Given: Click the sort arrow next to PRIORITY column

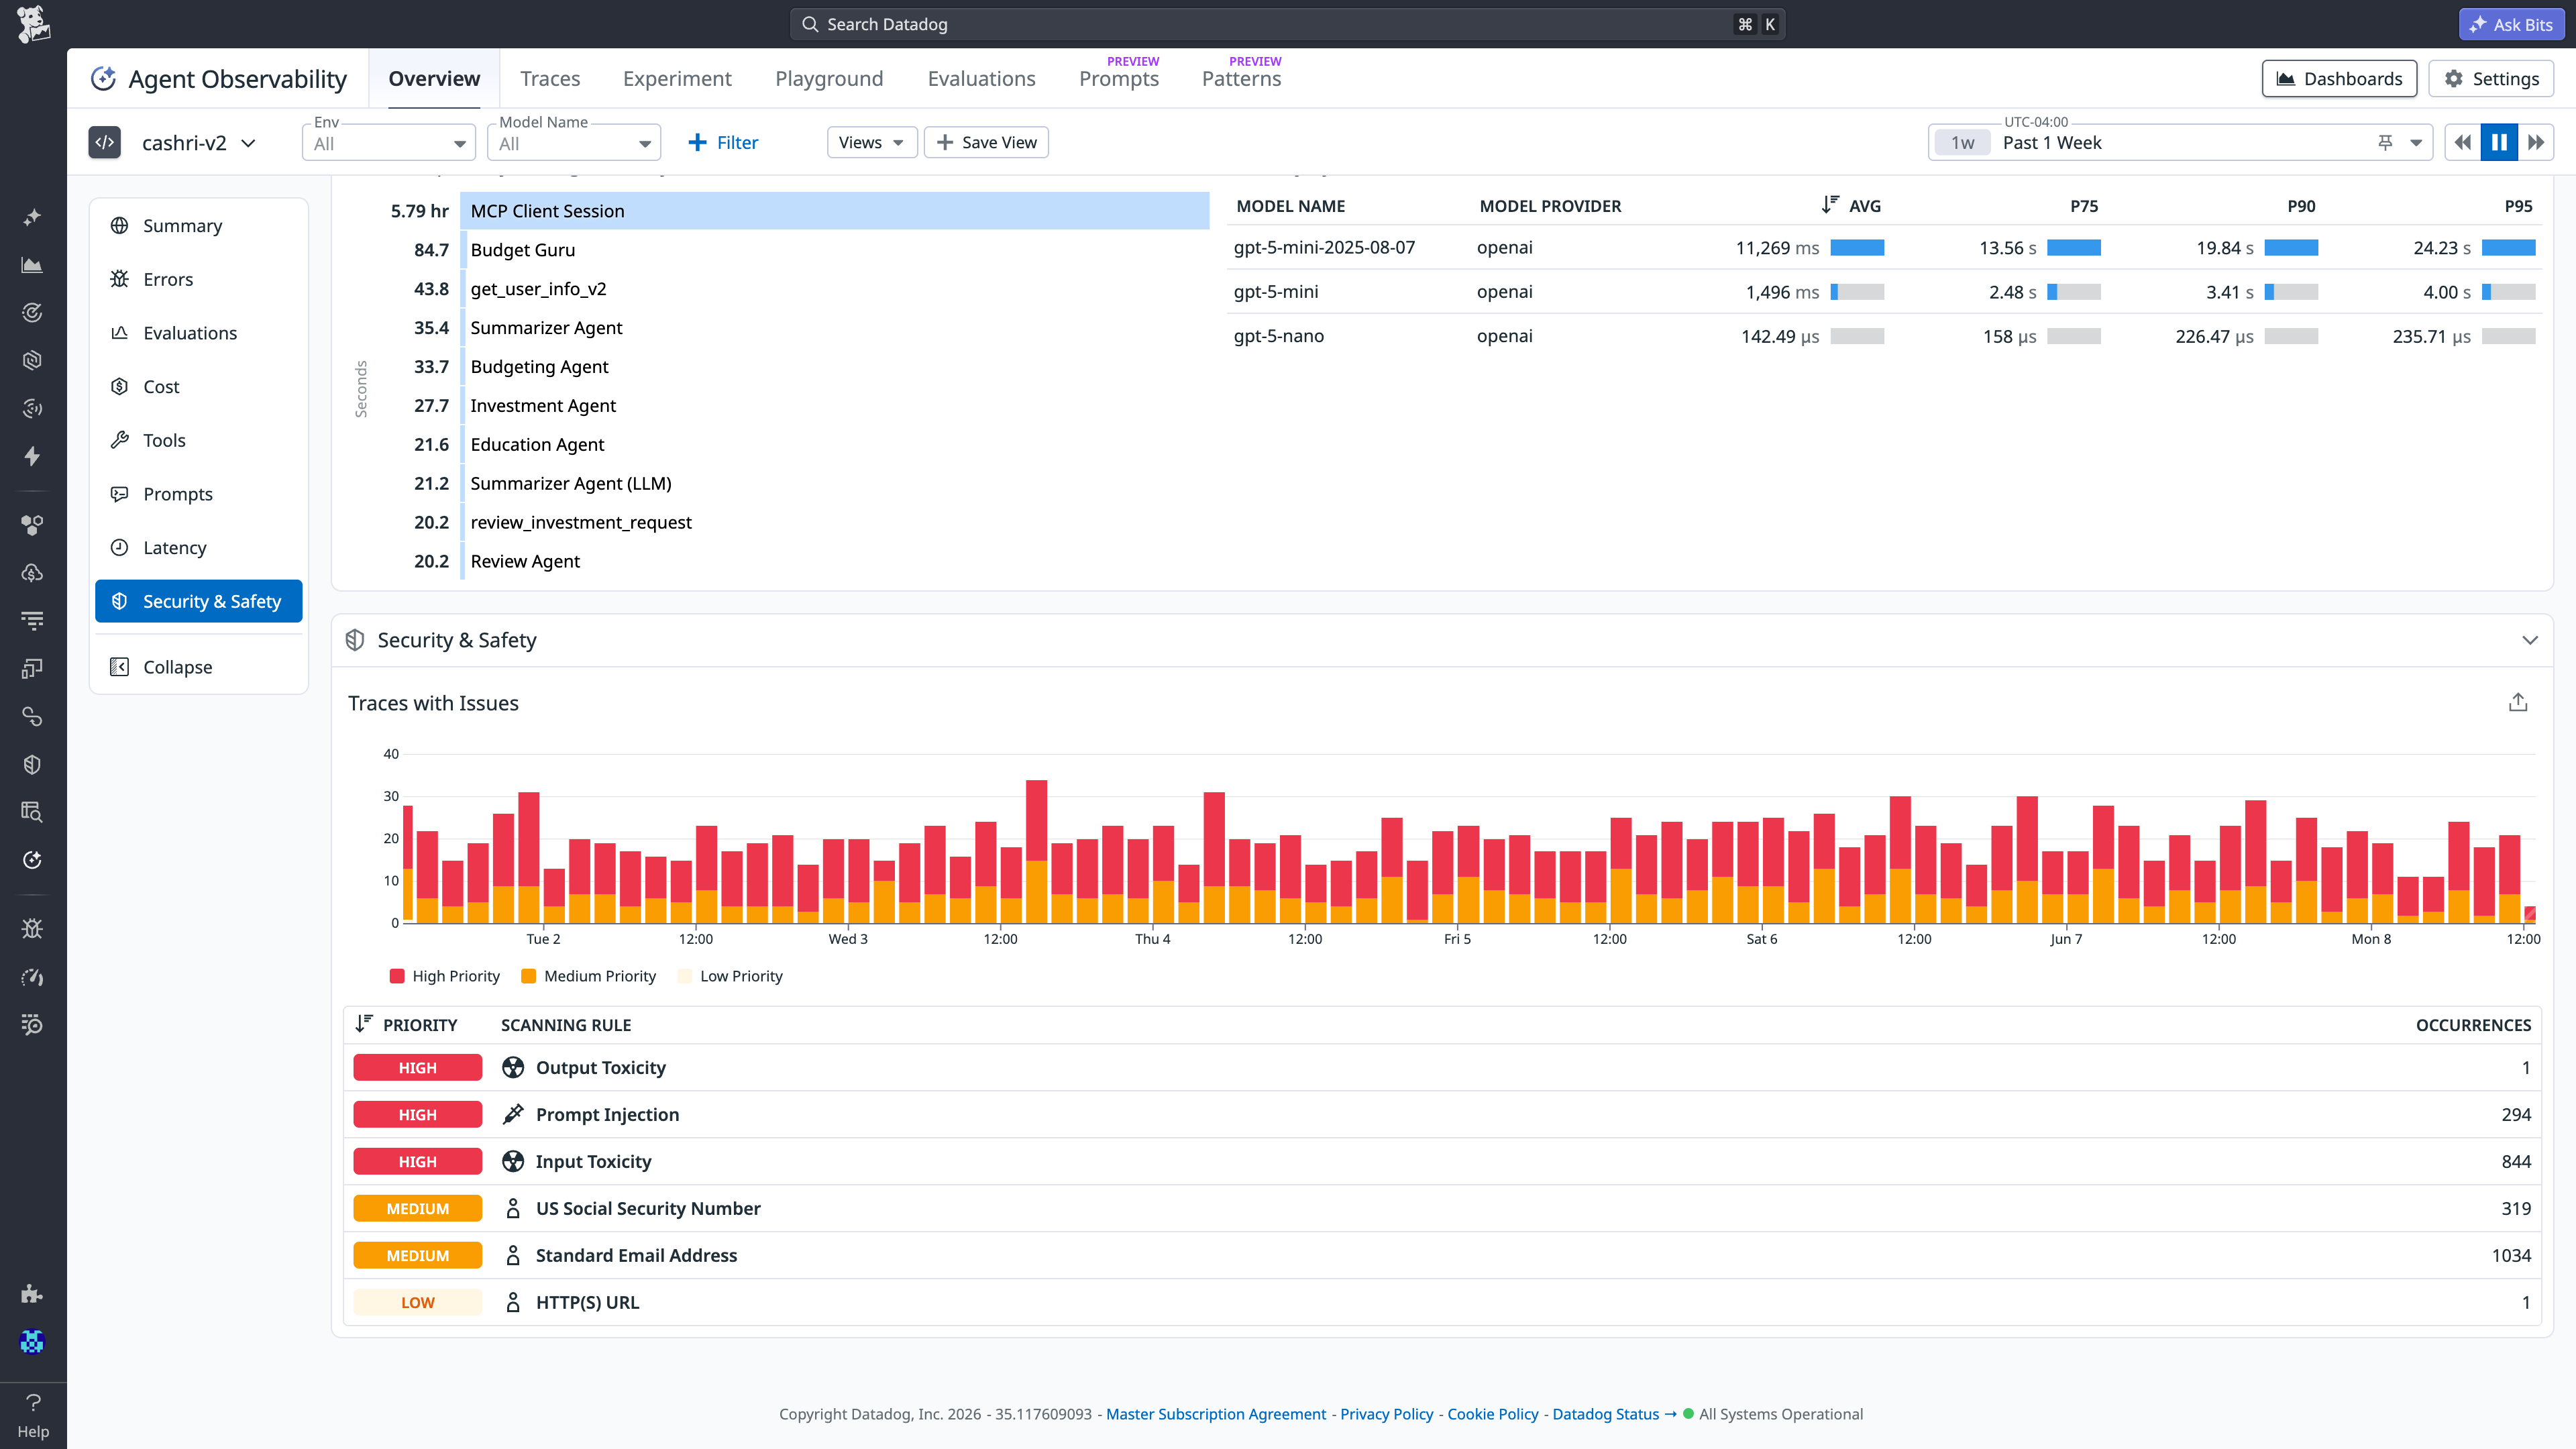Looking at the screenshot, I should [364, 1024].
